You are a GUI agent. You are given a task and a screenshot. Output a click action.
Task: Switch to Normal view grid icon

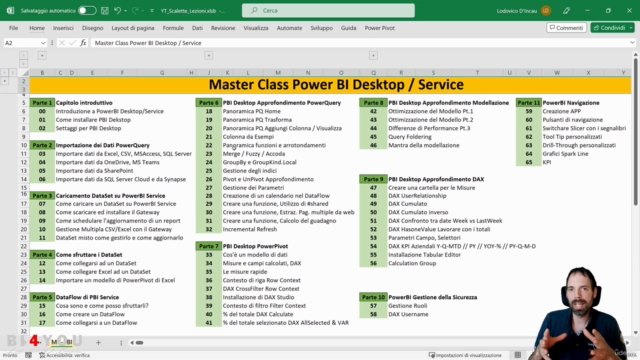(518, 356)
